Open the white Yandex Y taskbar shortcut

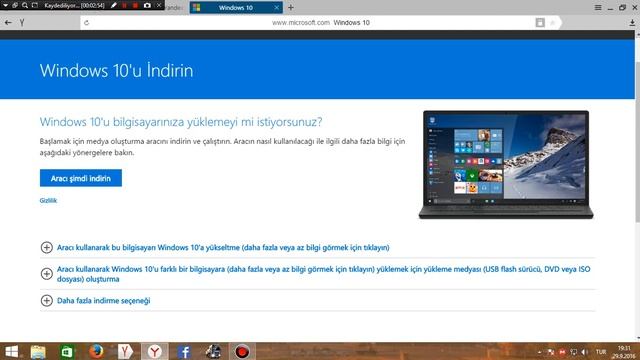[x=125, y=351]
